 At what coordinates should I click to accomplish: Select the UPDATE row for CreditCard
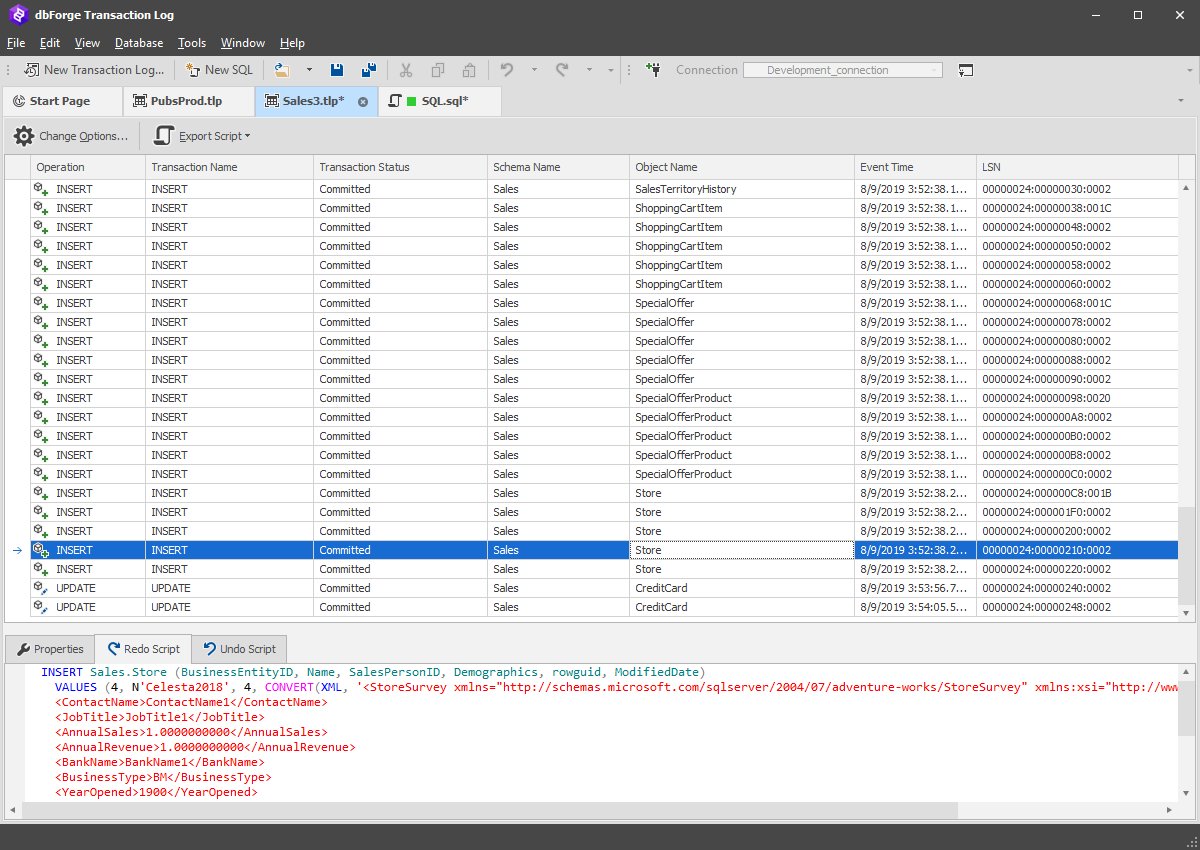pyautogui.click(x=400, y=588)
